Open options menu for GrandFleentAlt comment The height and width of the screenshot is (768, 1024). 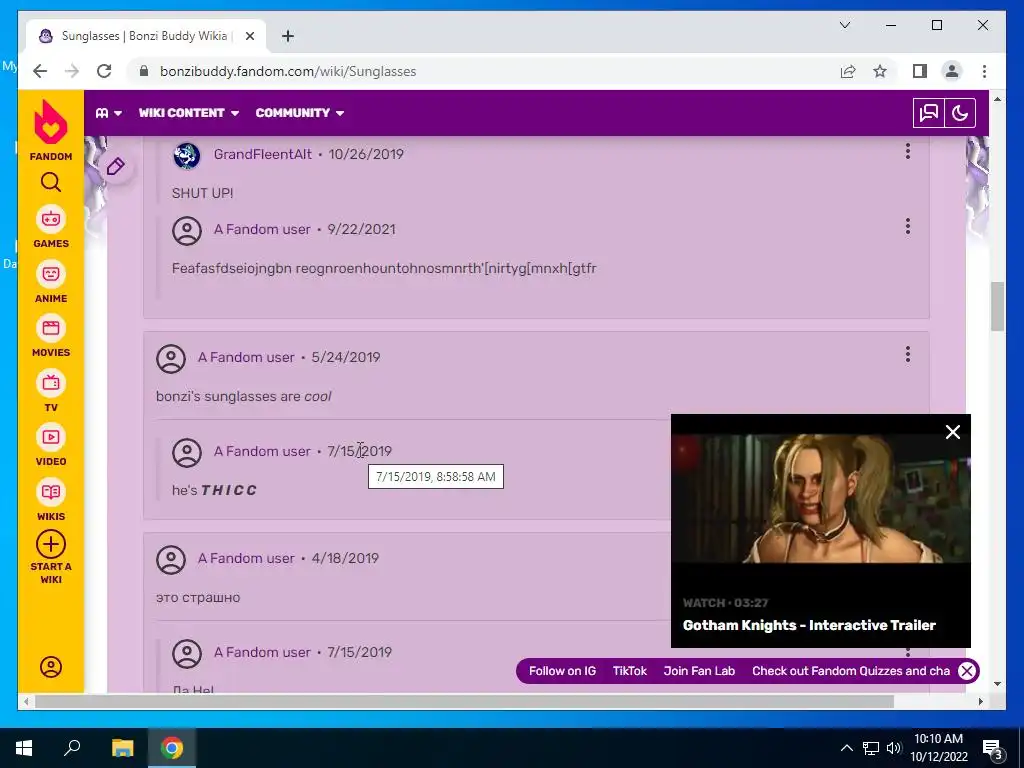pos(908,152)
